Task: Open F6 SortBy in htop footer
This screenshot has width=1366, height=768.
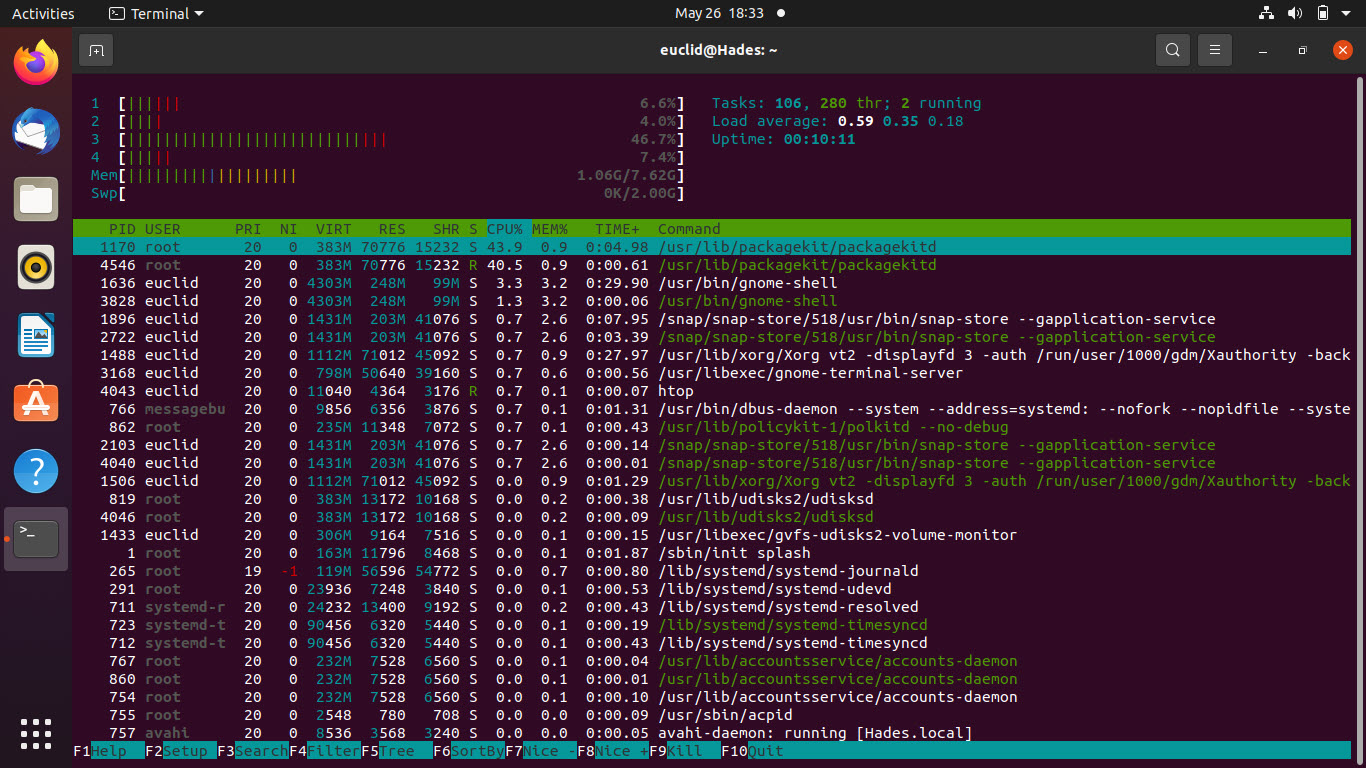Action: (469, 751)
